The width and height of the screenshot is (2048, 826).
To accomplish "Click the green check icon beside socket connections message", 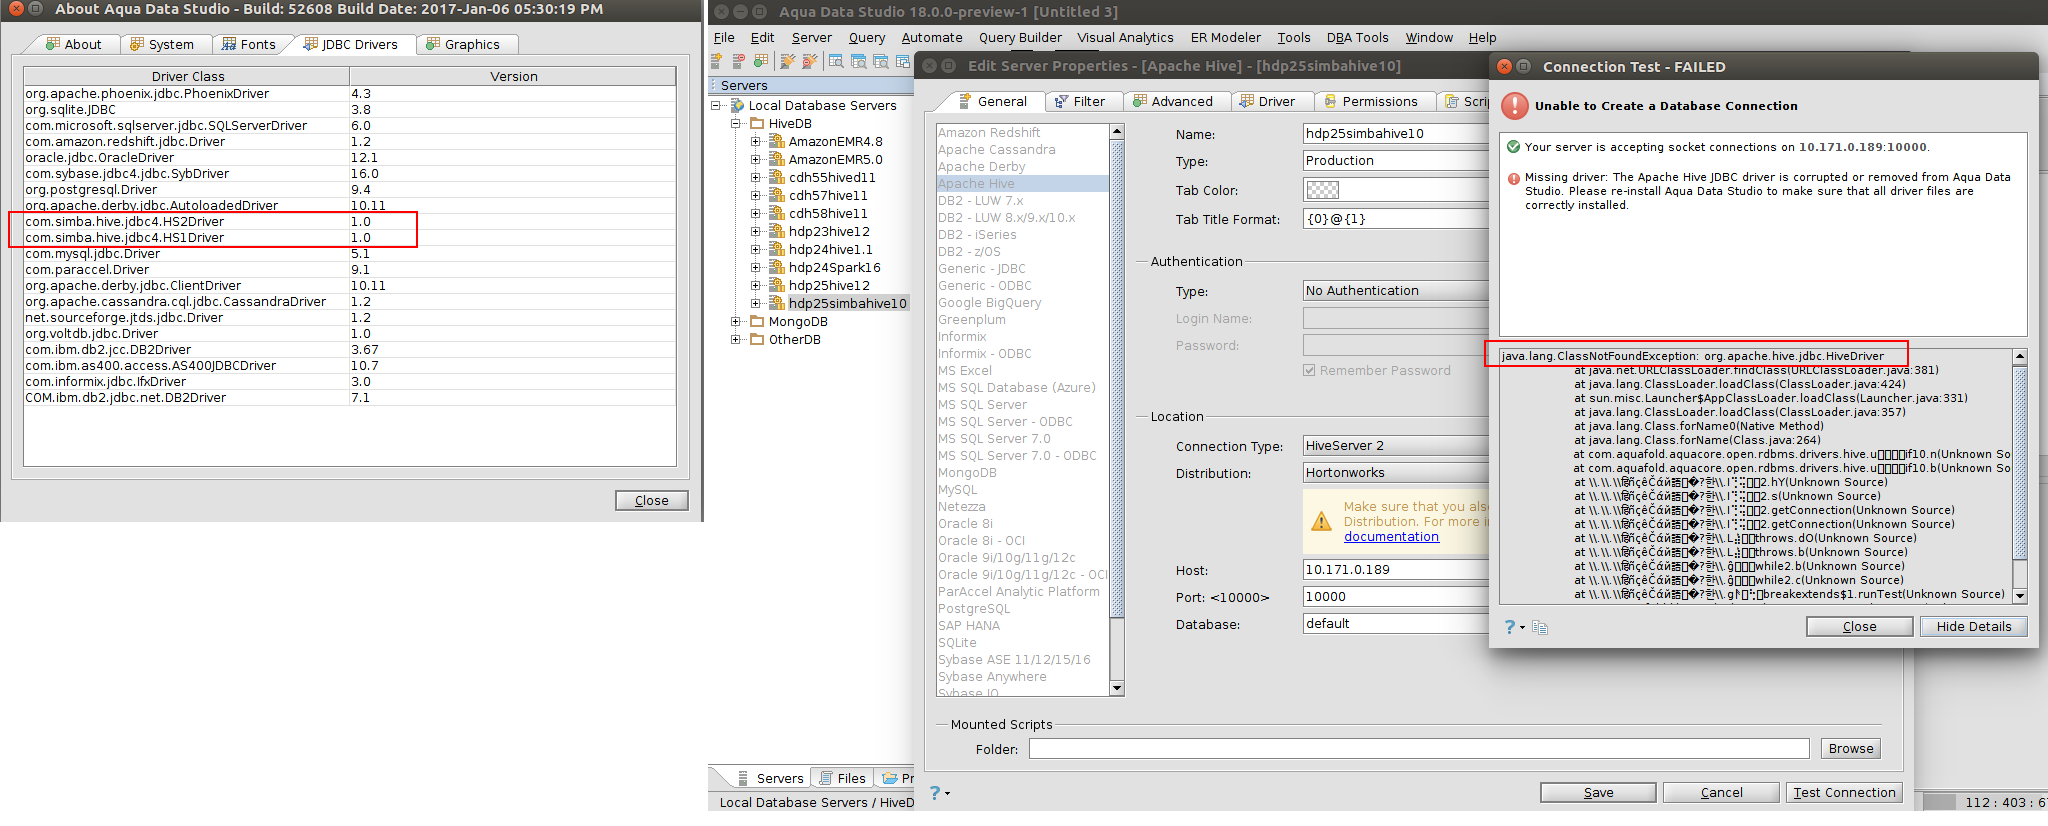I will pos(1514,147).
